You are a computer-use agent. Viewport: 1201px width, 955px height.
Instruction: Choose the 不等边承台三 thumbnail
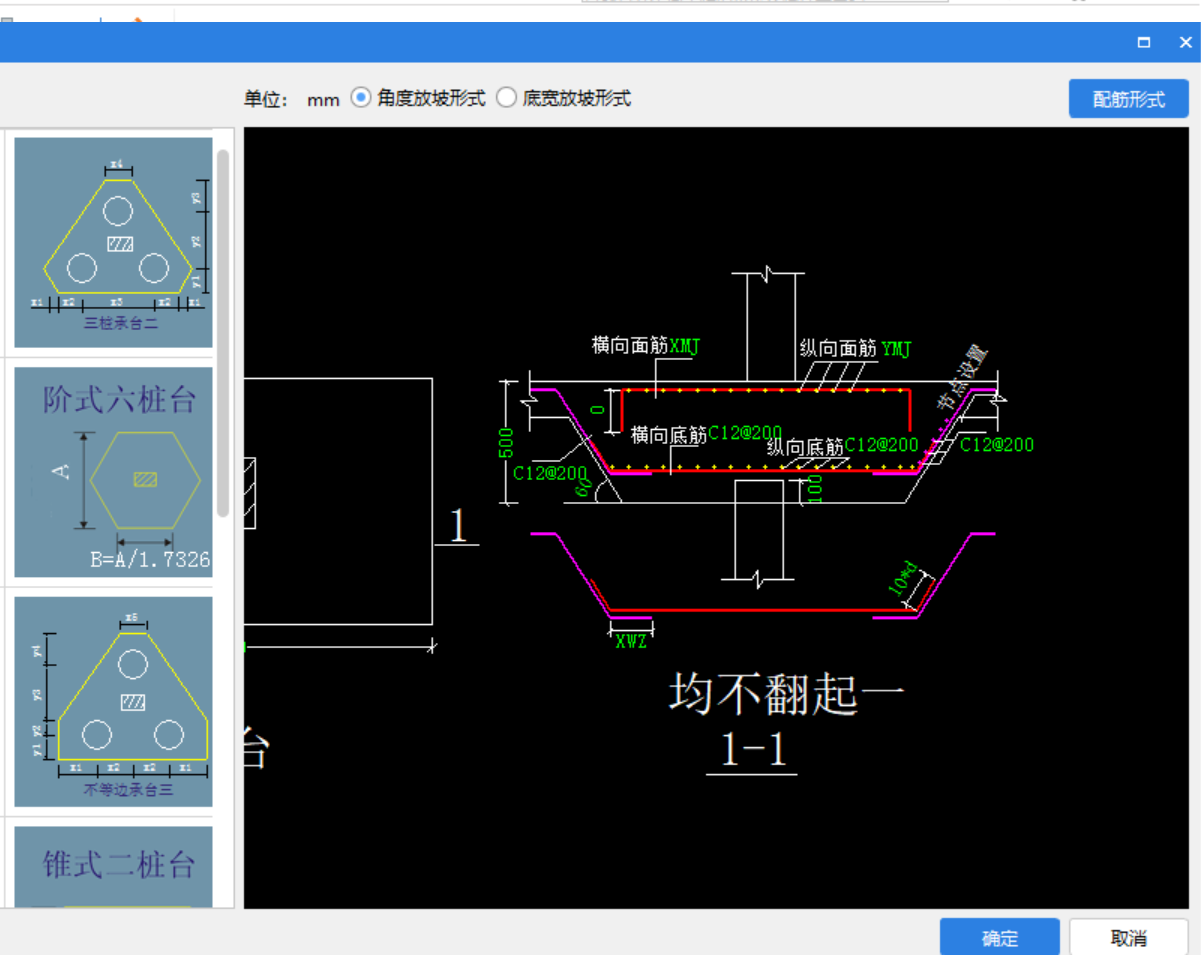[114, 701]
